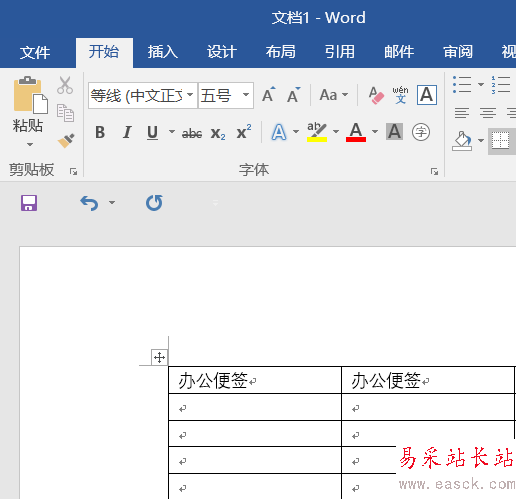Save the document with floppy icon
This screenshot has height=499, width=516.
tap(29, 203)
